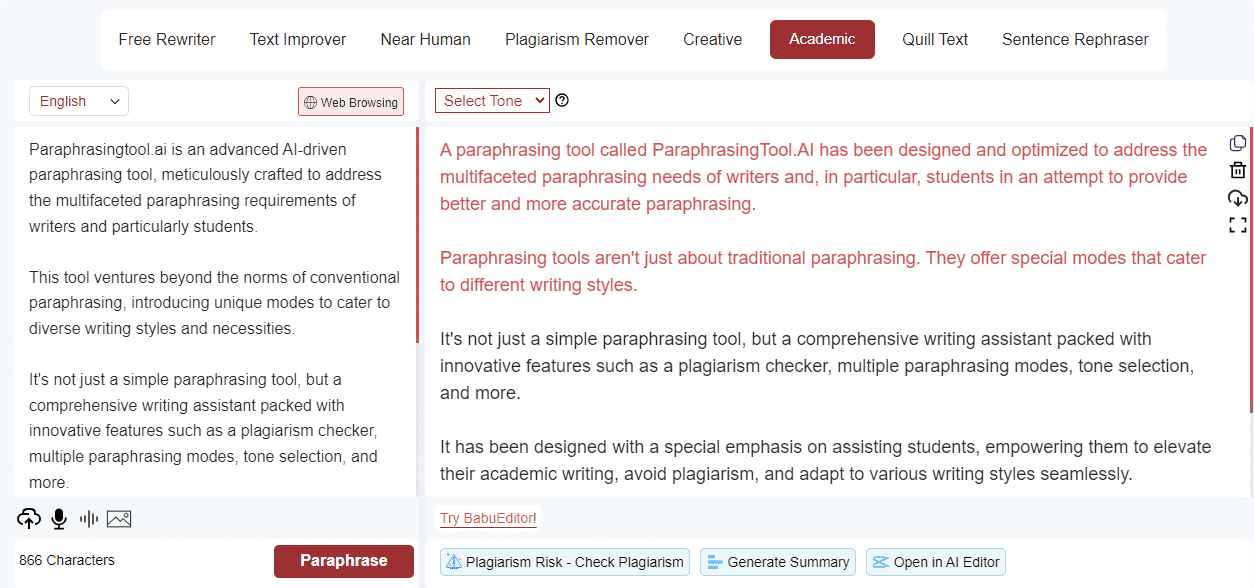Click output paragraph 'It has been designed with'
Screen dimensions: 1254x588
[826, 460]
